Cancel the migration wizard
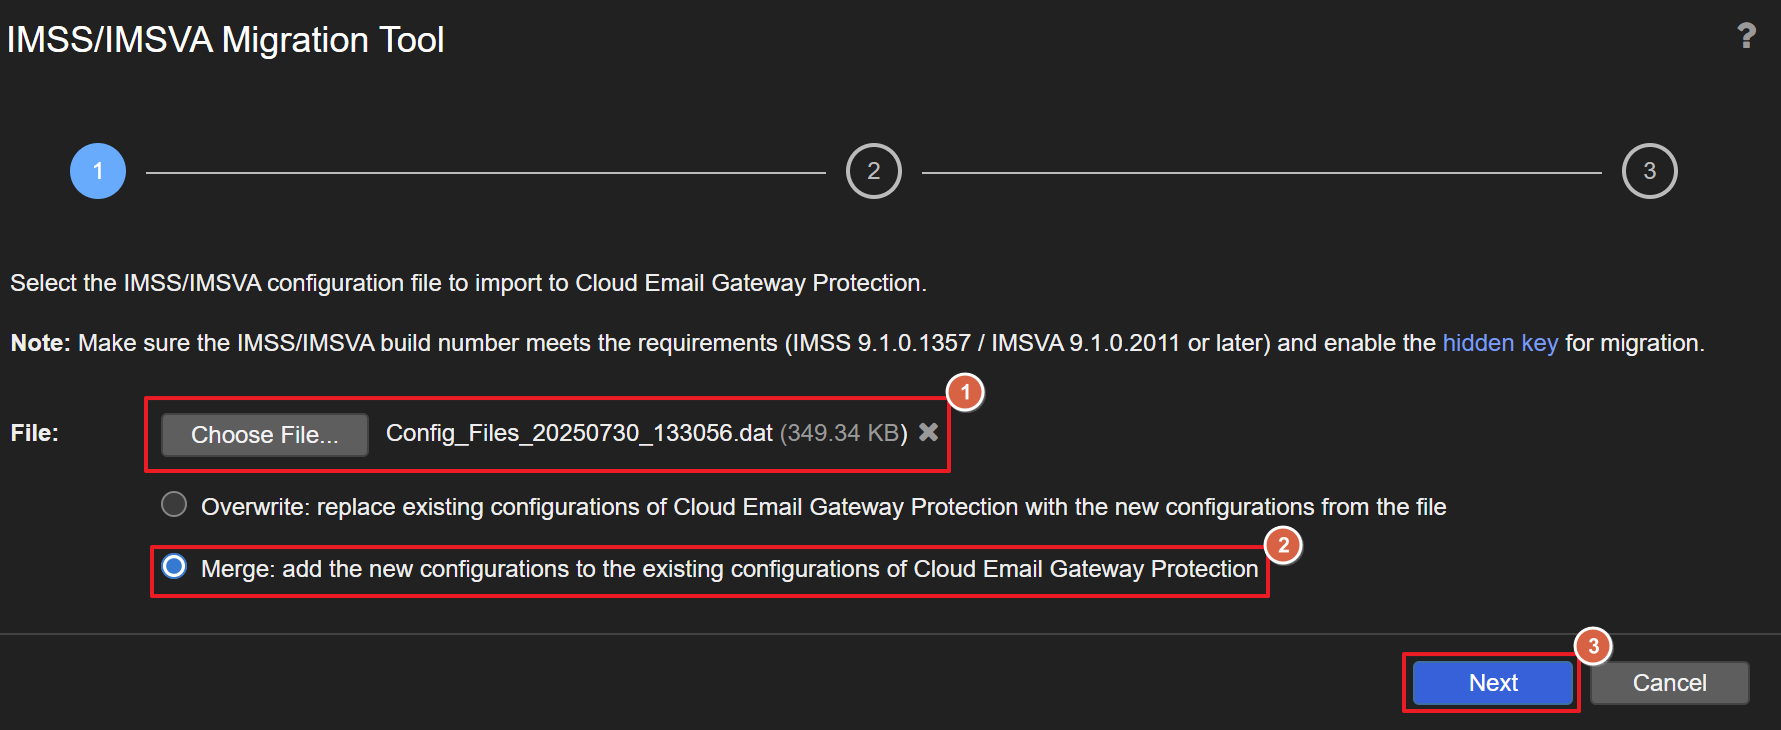 click(1669, 683)
